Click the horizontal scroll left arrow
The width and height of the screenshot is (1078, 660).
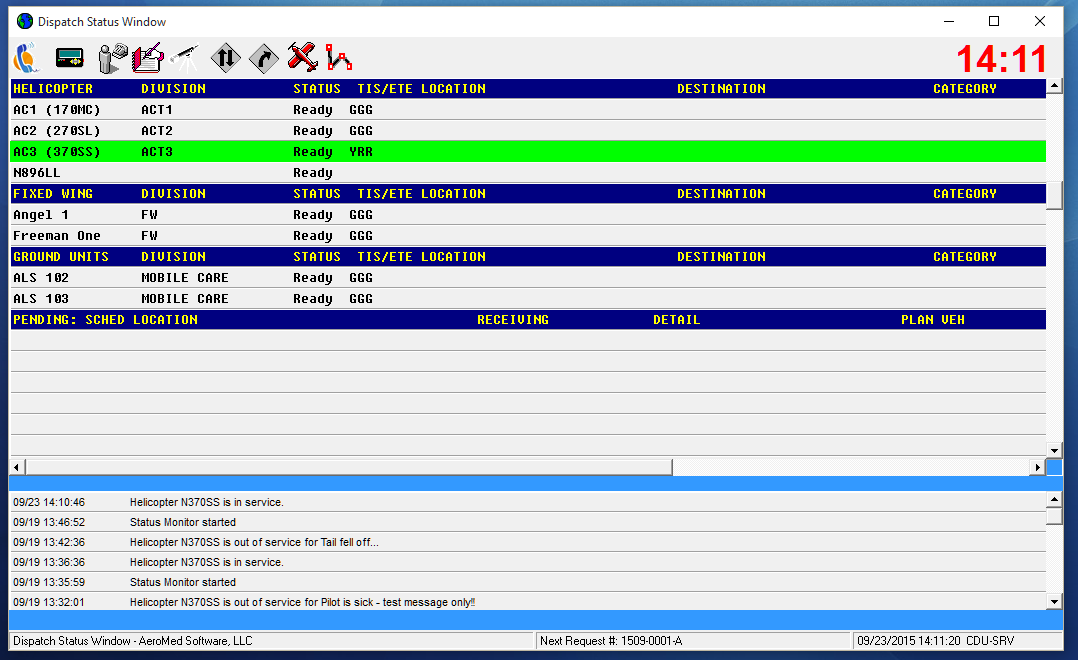[x=17, y=468]
